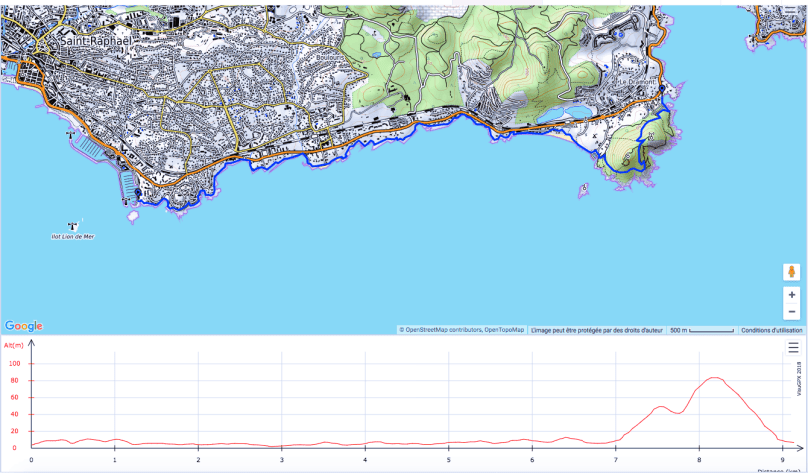Open the elevation chart hamburger menu
808x473 pixels.
click(793, 348)
